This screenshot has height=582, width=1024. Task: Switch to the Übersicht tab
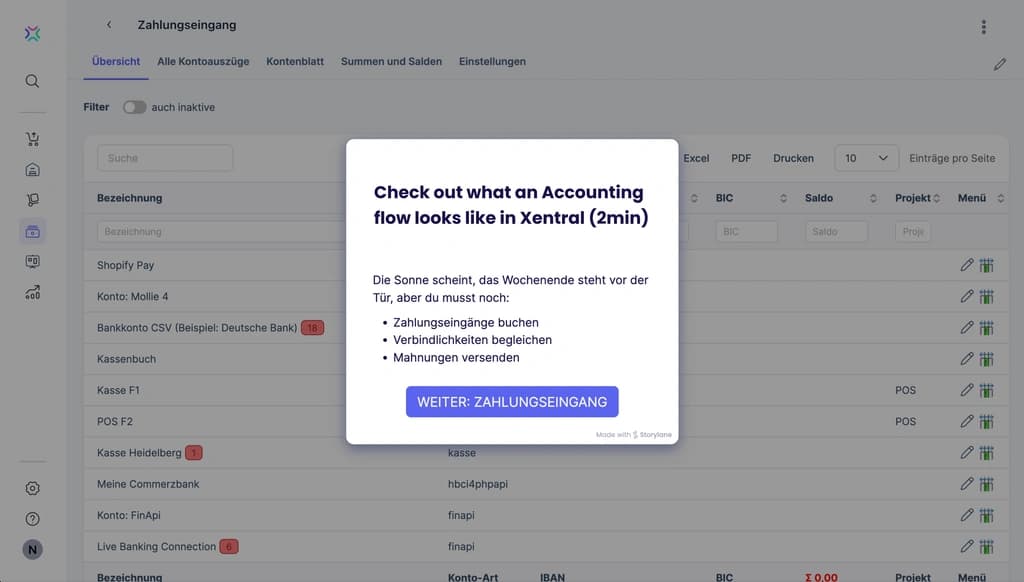[116, 61]
